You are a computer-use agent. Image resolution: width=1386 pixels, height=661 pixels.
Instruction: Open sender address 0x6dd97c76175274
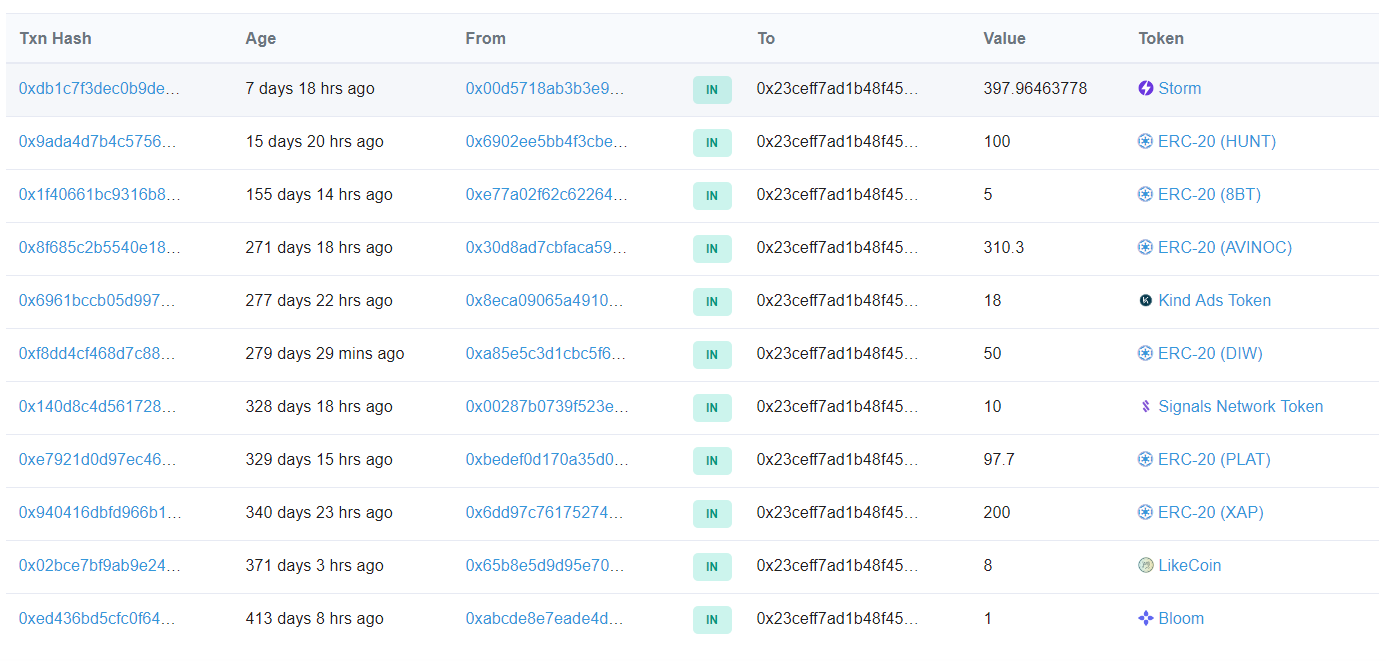545,512
